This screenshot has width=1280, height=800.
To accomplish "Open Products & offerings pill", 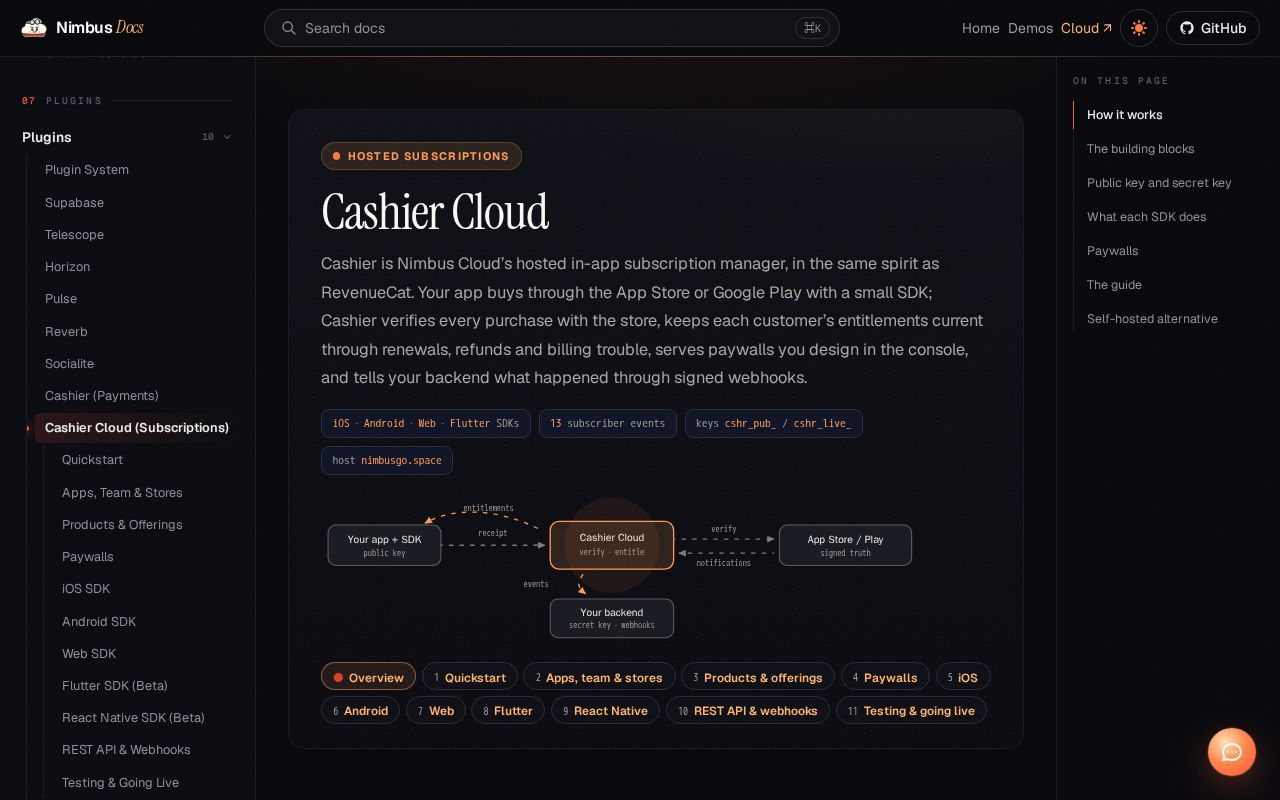I will (x=758, y=677).
